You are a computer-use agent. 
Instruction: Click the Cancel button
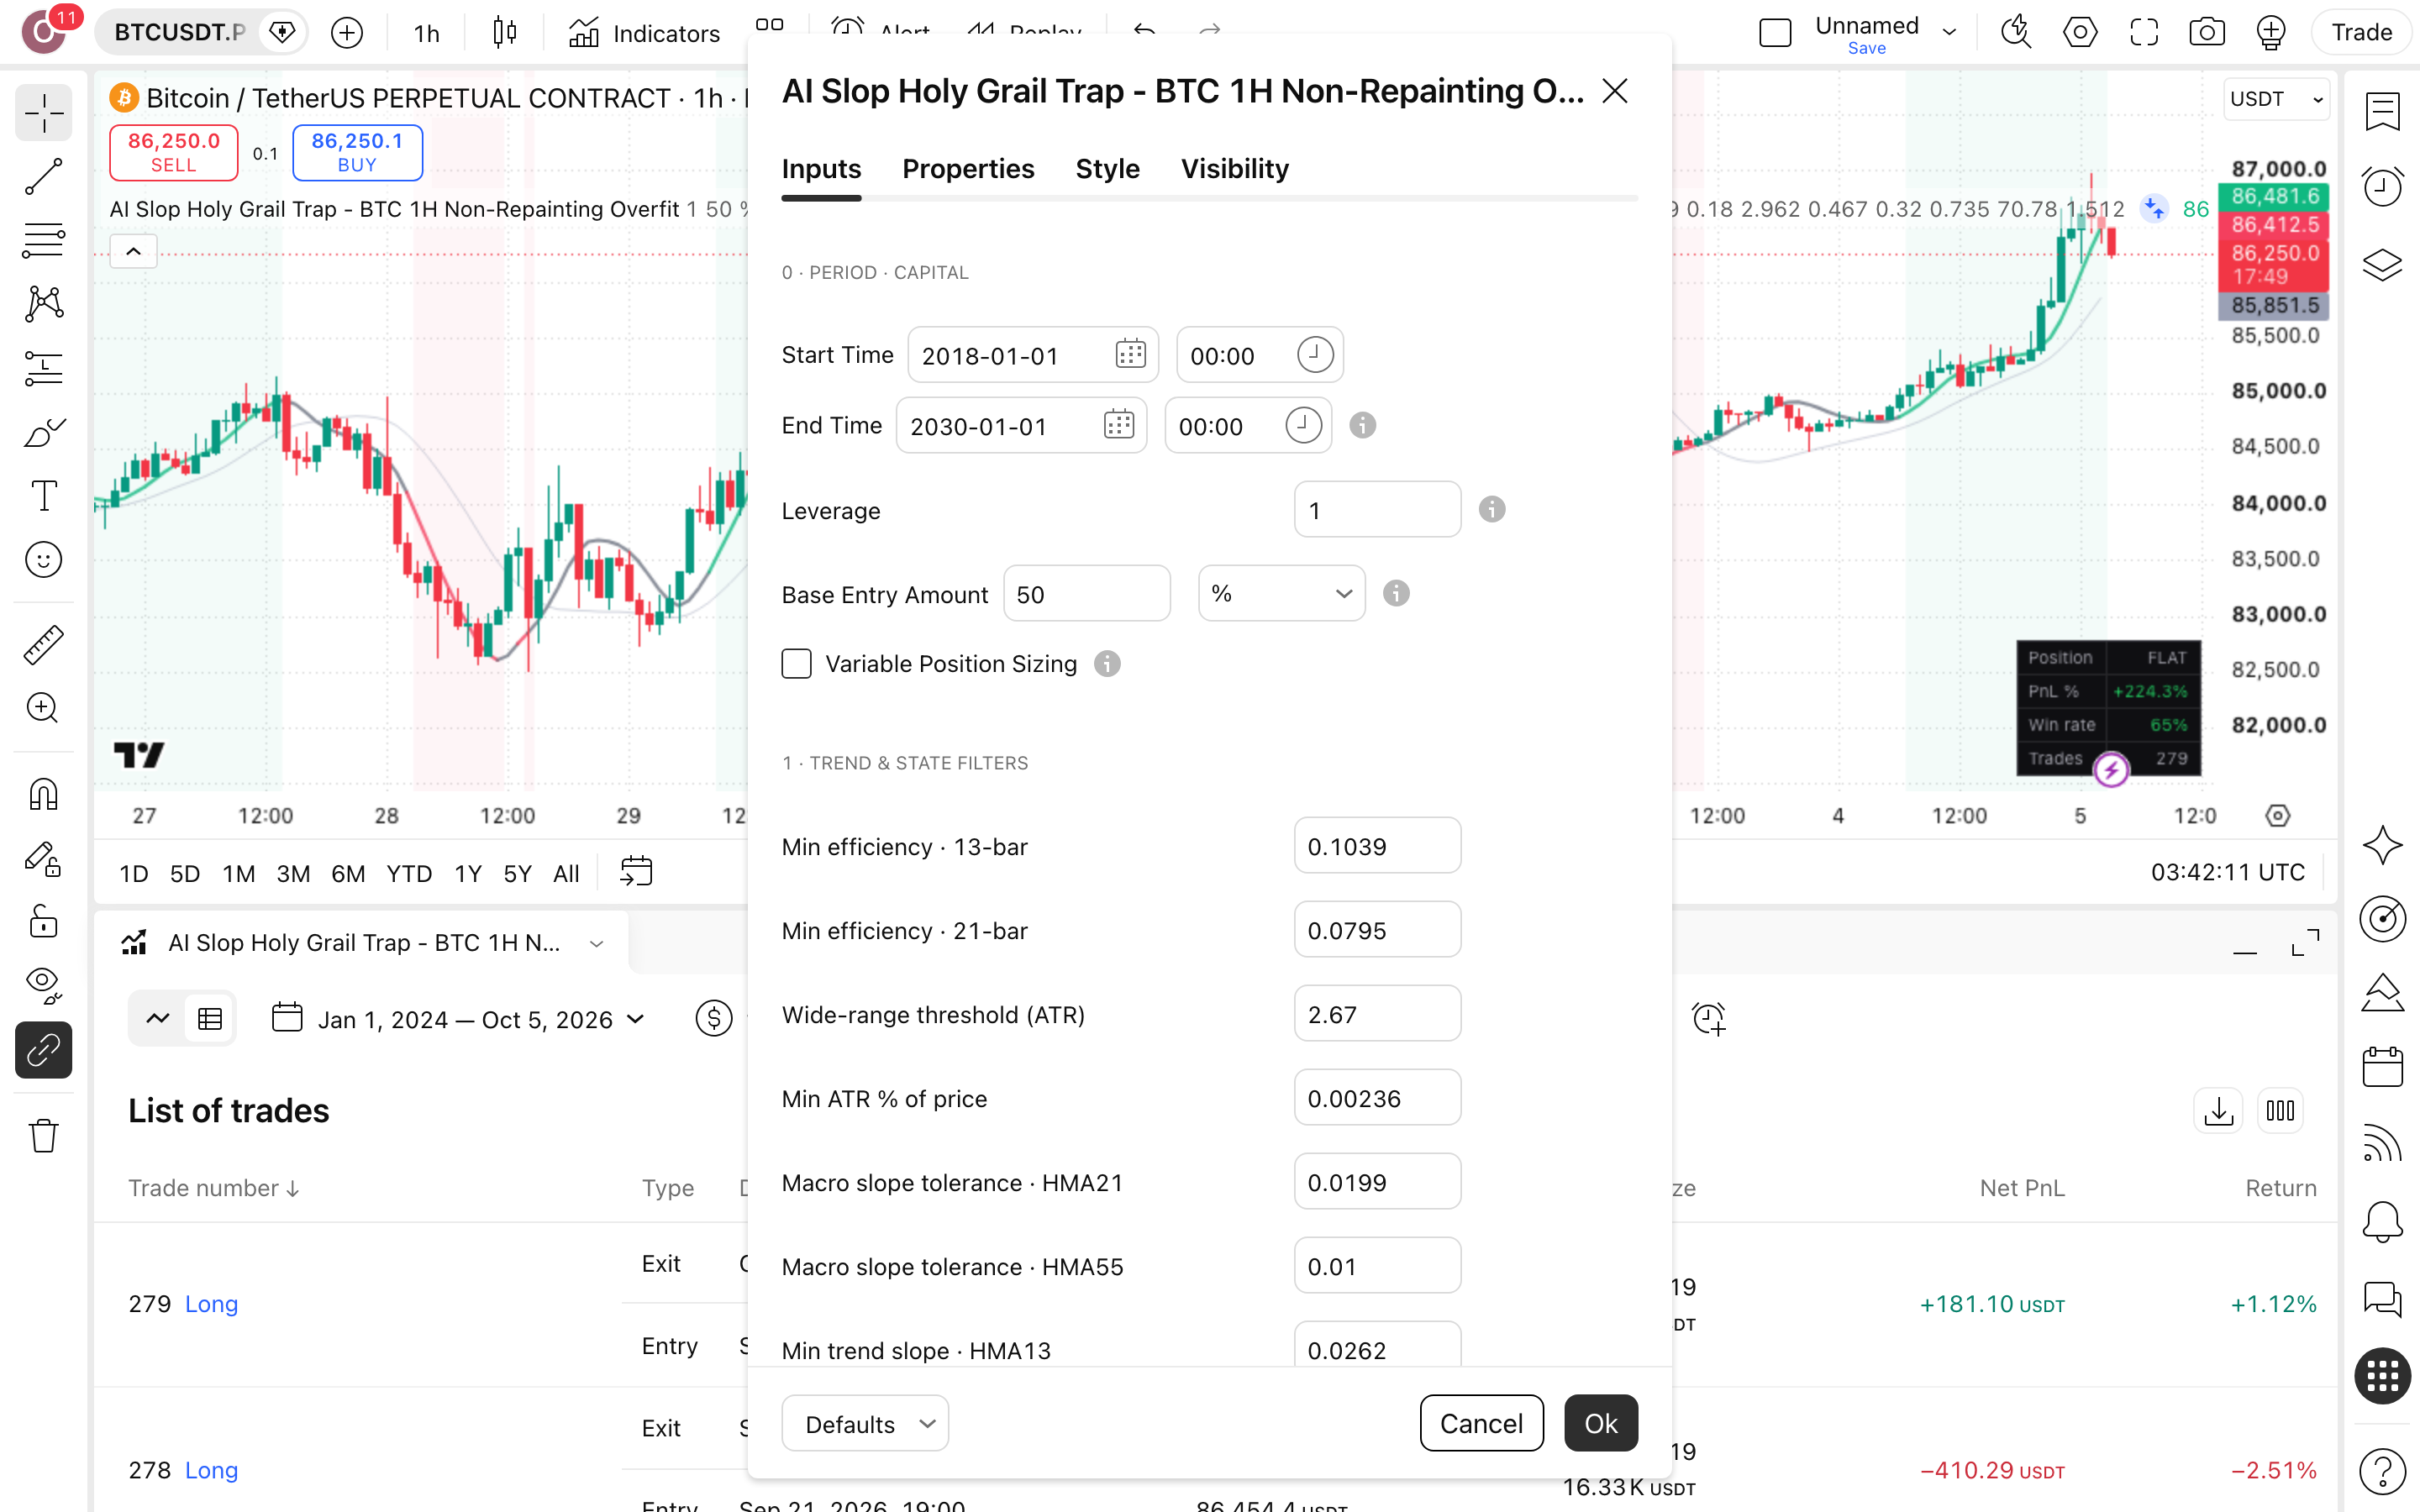(1481, 1423)
